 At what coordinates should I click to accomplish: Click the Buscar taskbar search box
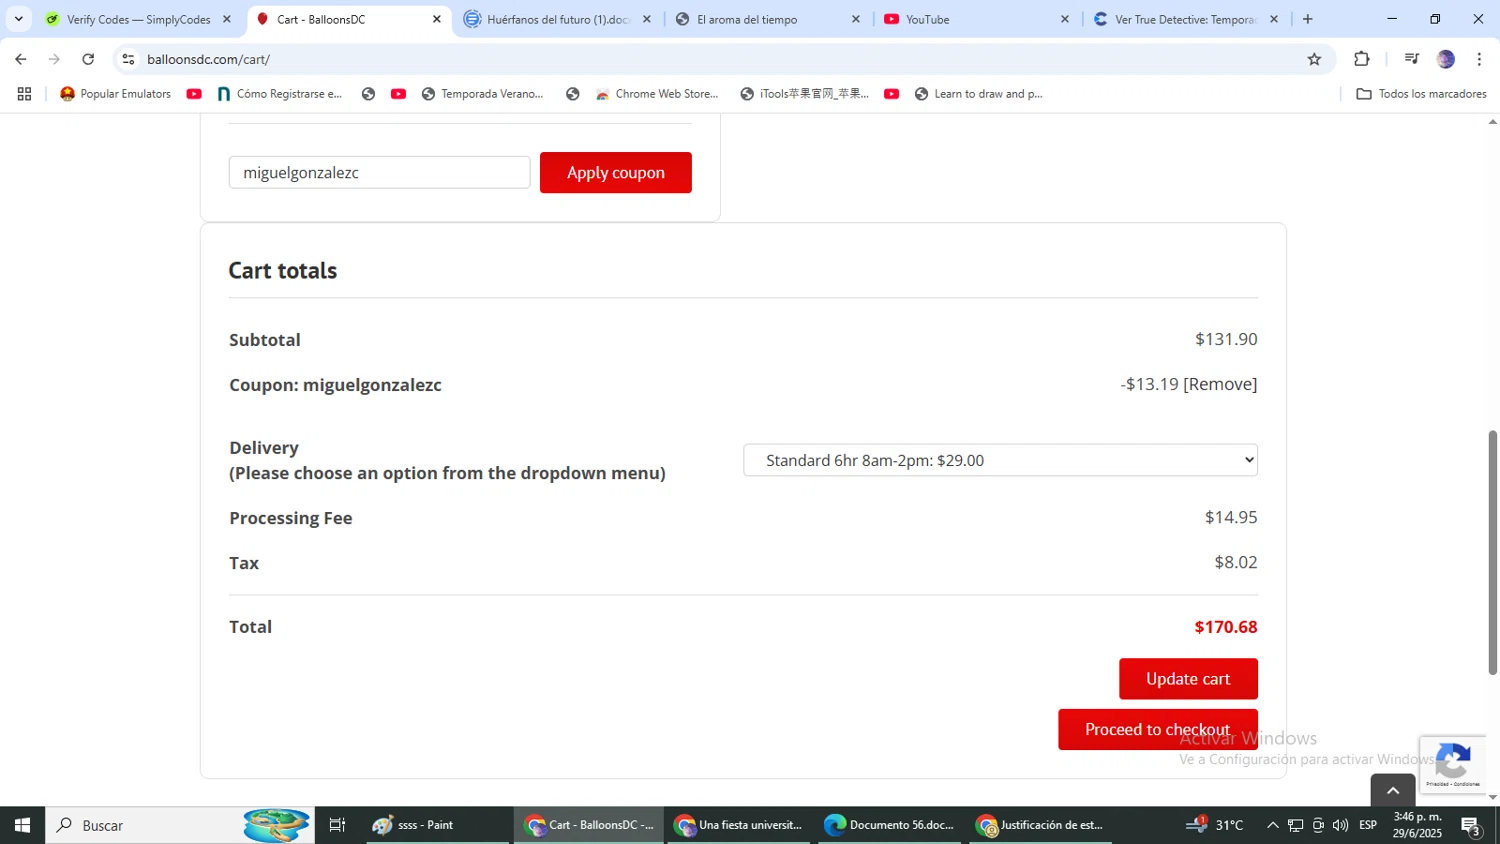click(x=180, y=825)
